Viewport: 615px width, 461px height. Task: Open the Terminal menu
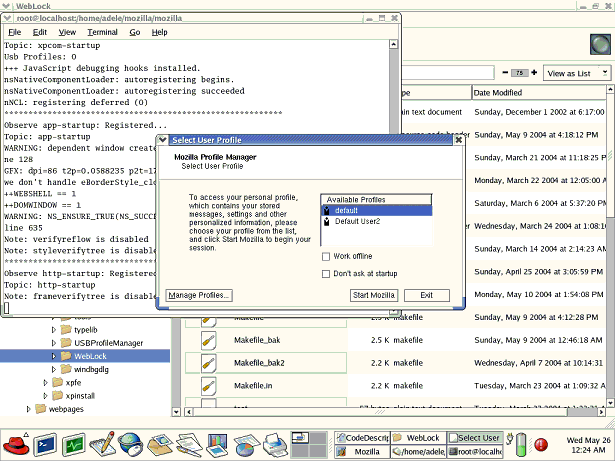pos(102,32)
